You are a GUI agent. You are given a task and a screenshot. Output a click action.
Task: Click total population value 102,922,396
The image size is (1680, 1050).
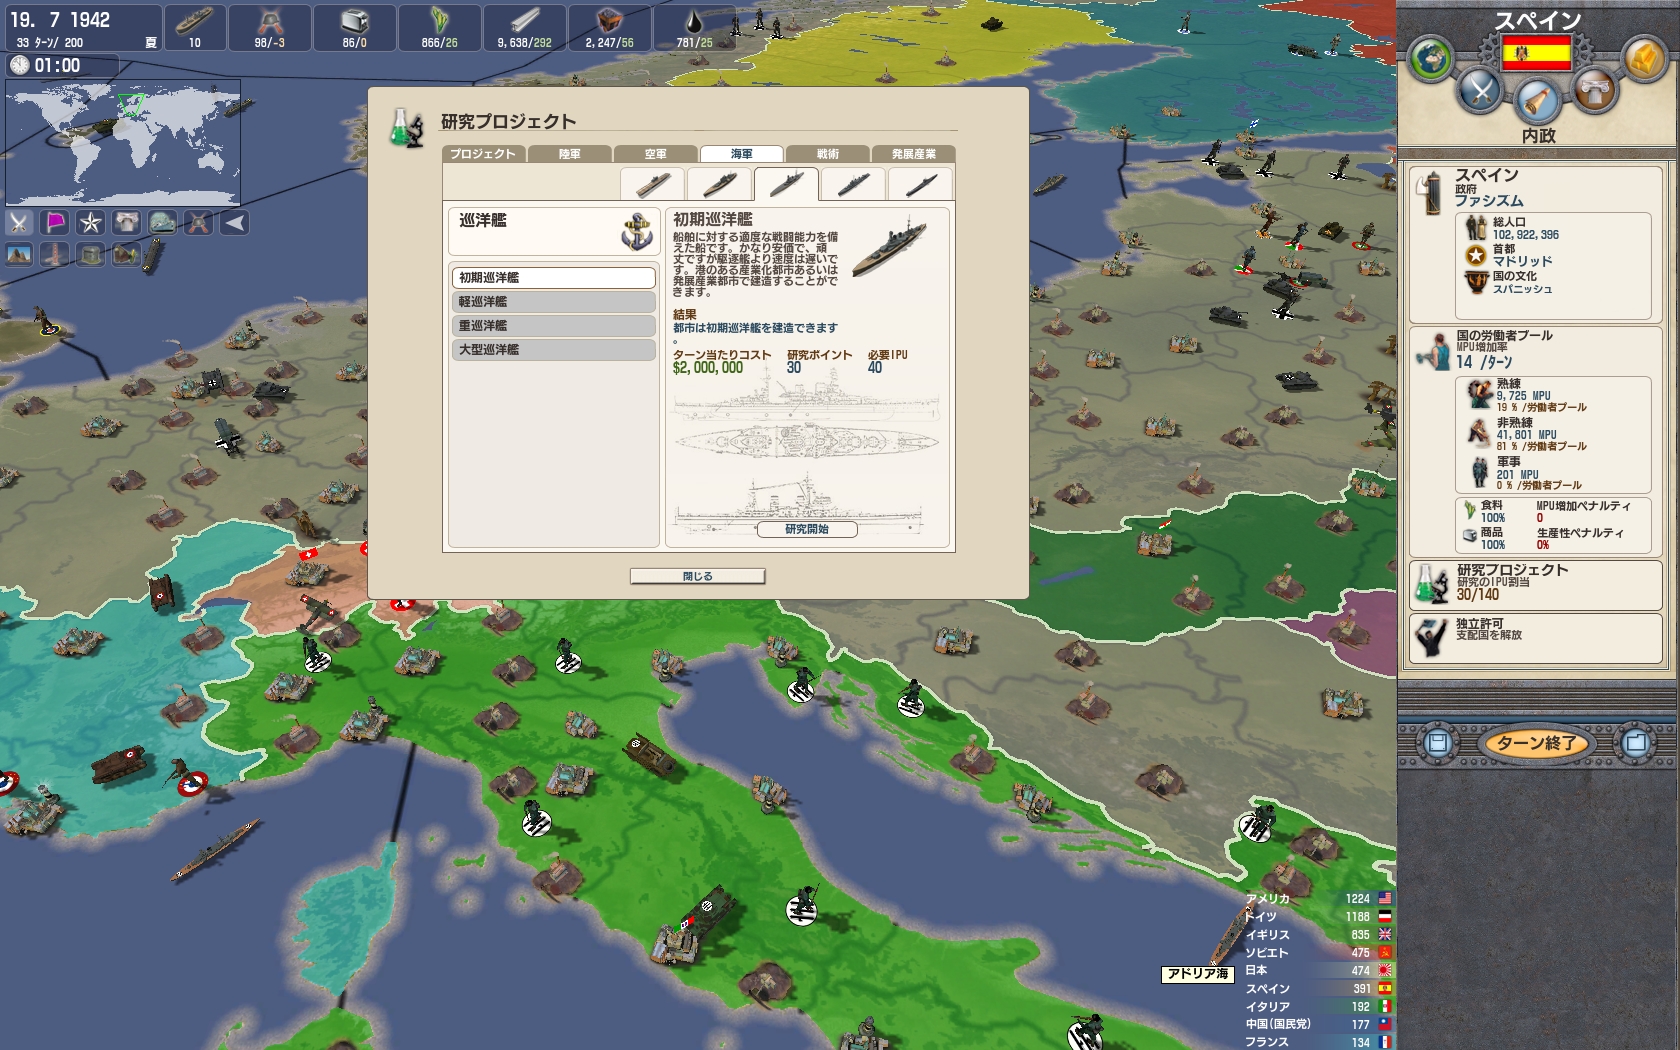[x=1526, y=235]
